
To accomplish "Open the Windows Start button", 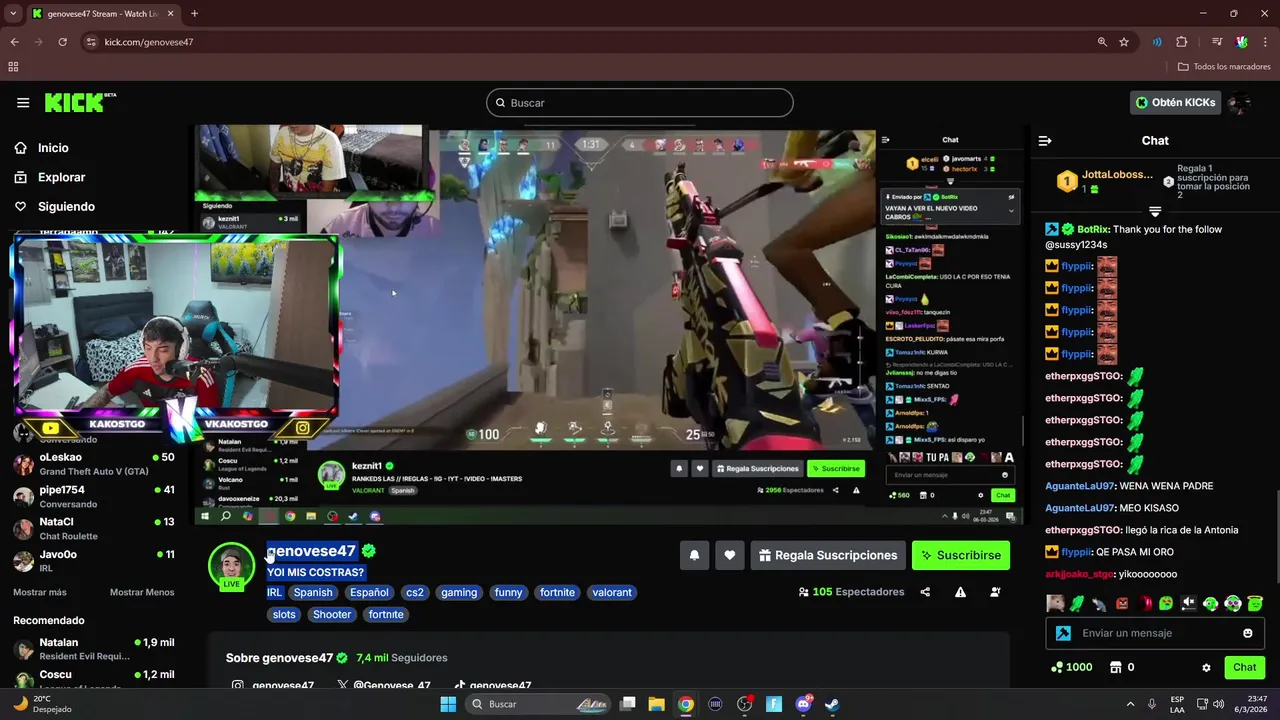I will coord(448,704).
